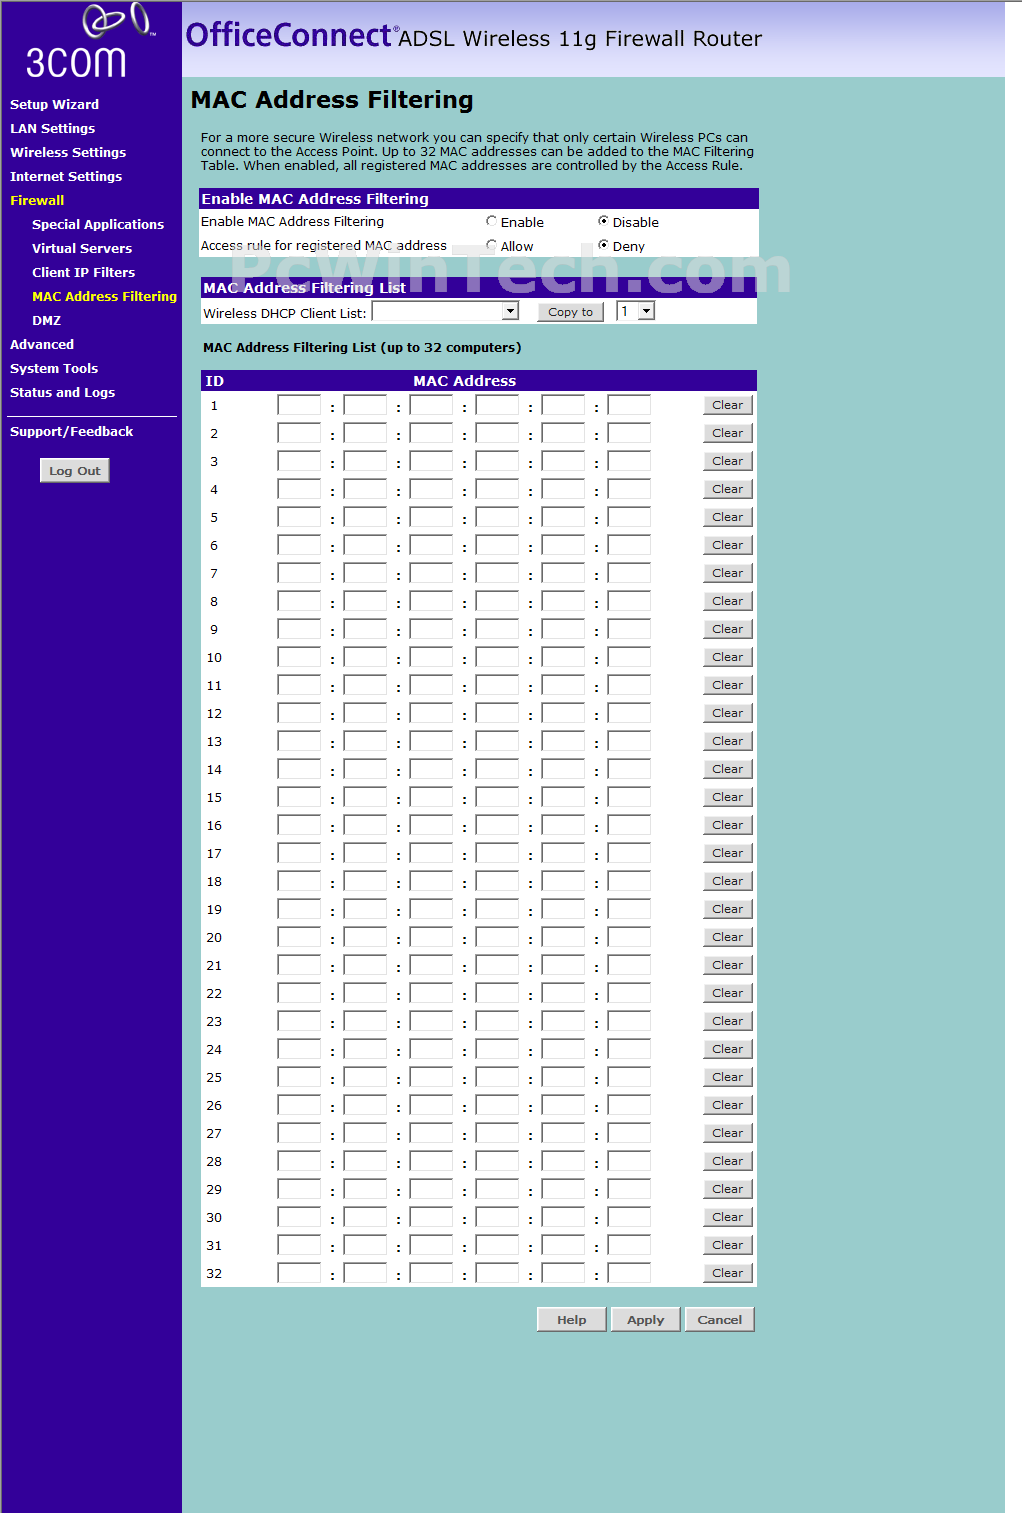Click first MAC octet field of row 9

(x=299, y=629)
